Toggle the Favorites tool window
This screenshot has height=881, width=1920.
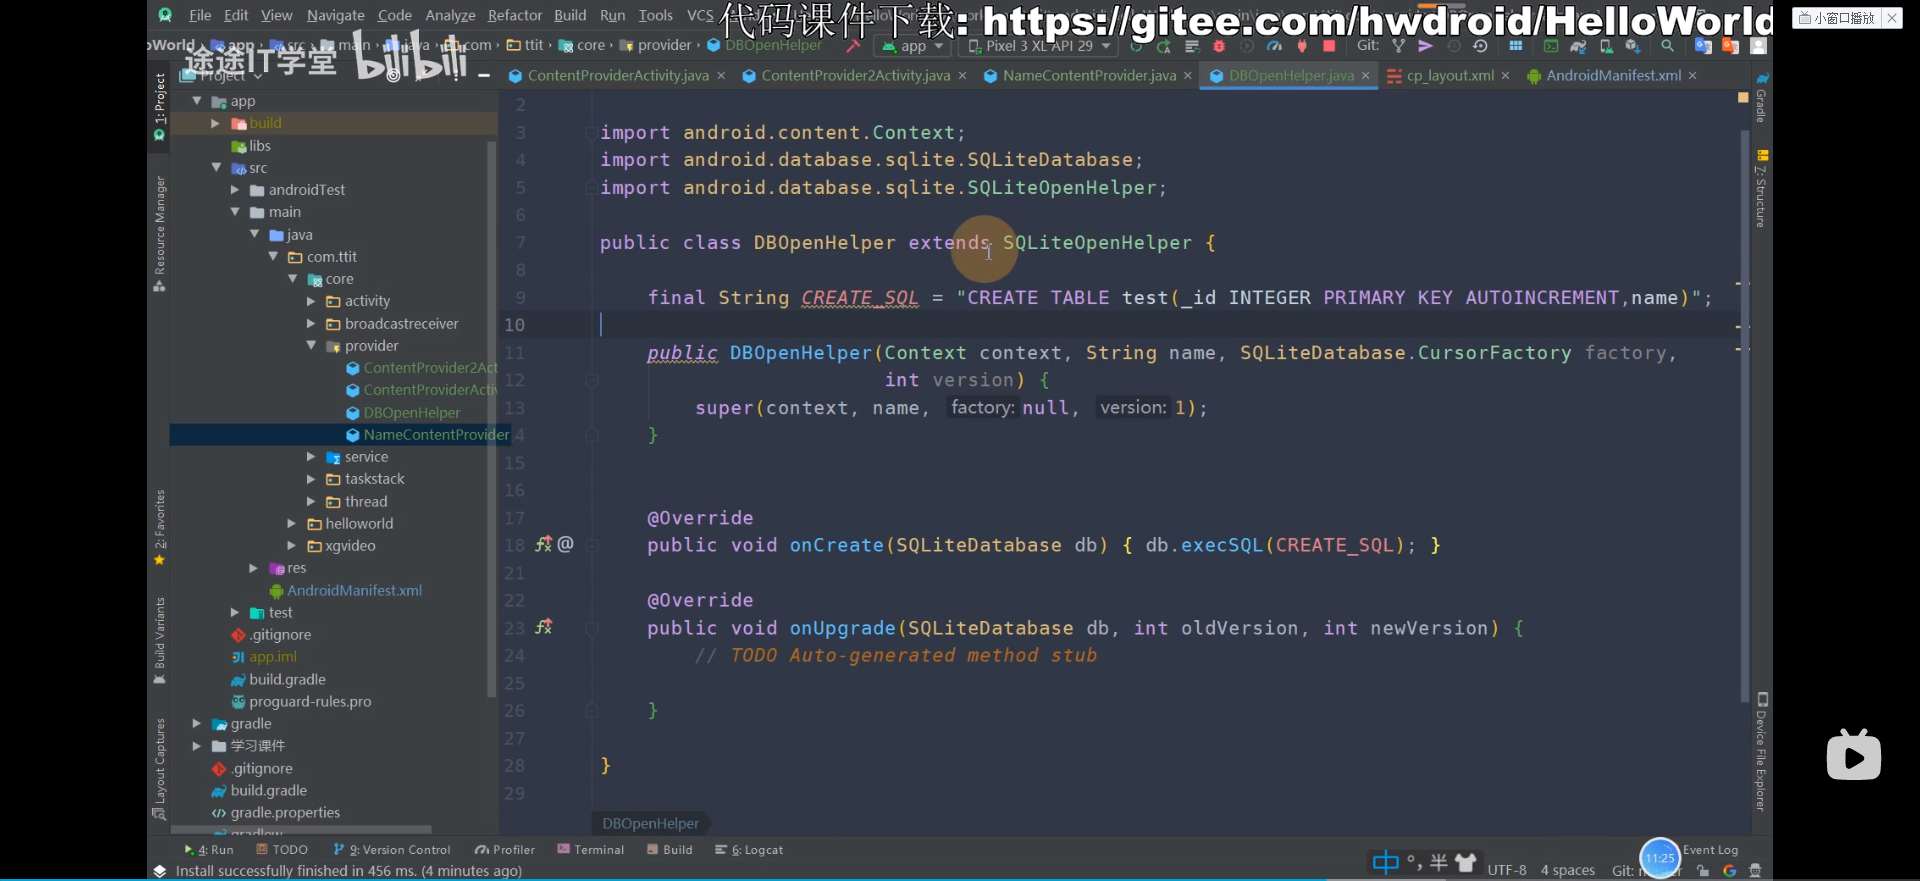tap(159, 527)
